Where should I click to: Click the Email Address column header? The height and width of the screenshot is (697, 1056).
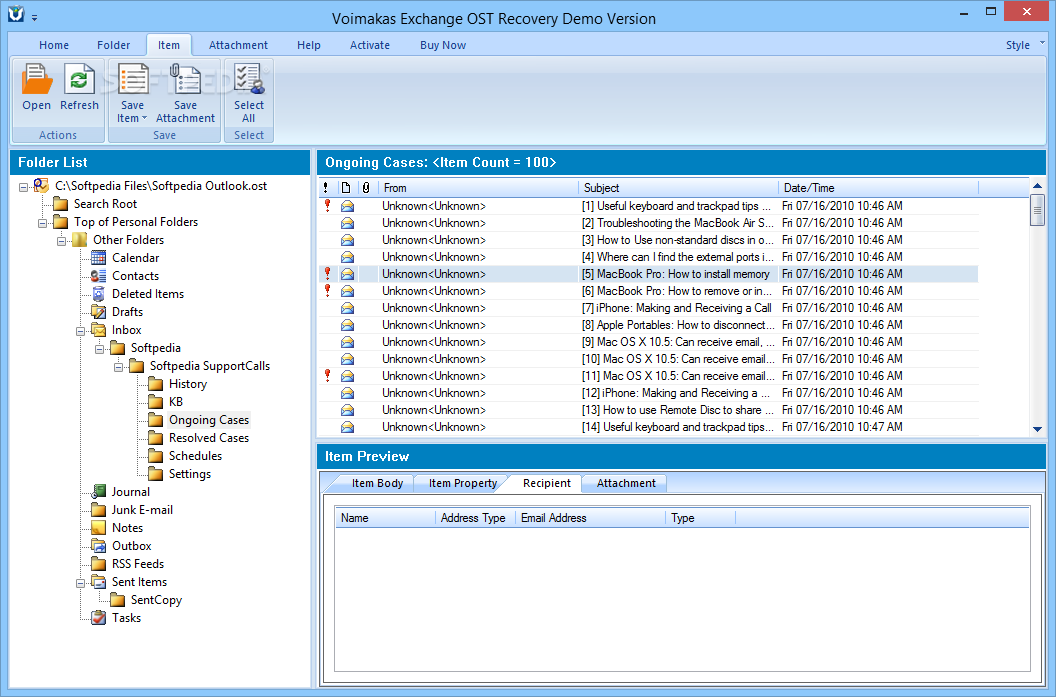[591, 518]
